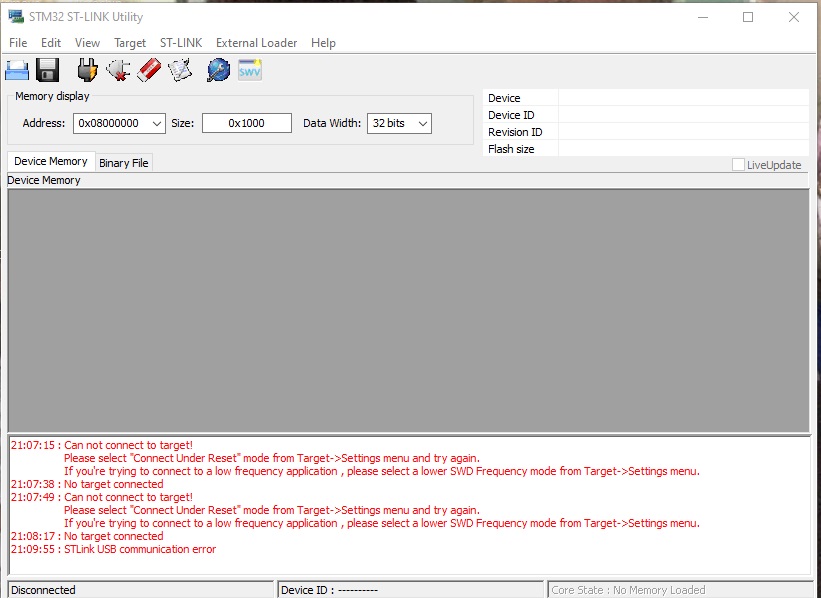Toggle the LiveUpdate checkbox

click(738, 165)
